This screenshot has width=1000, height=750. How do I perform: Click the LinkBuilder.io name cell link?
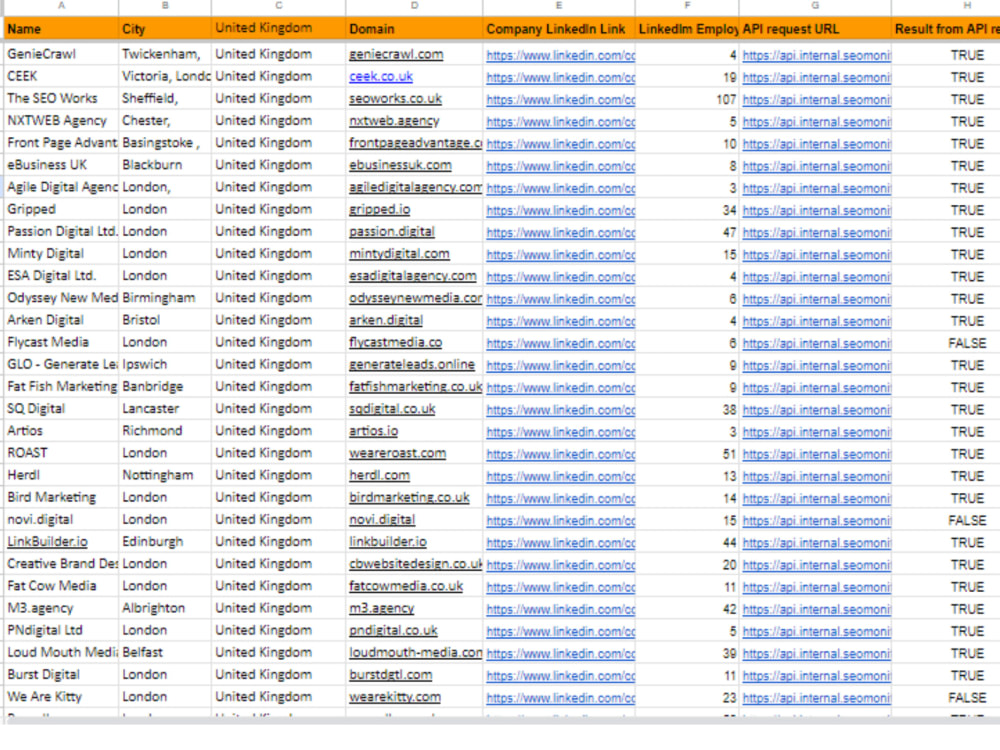point(47,542)
